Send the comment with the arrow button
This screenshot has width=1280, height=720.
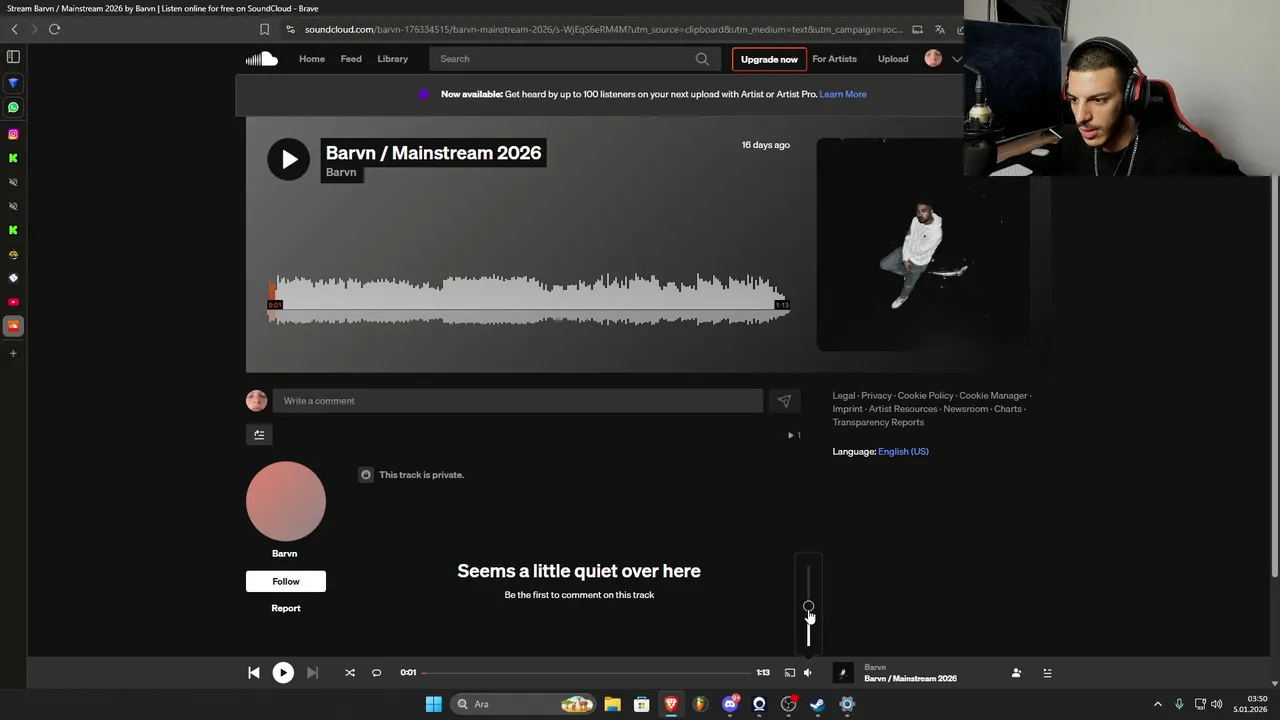tap(784, 401)
